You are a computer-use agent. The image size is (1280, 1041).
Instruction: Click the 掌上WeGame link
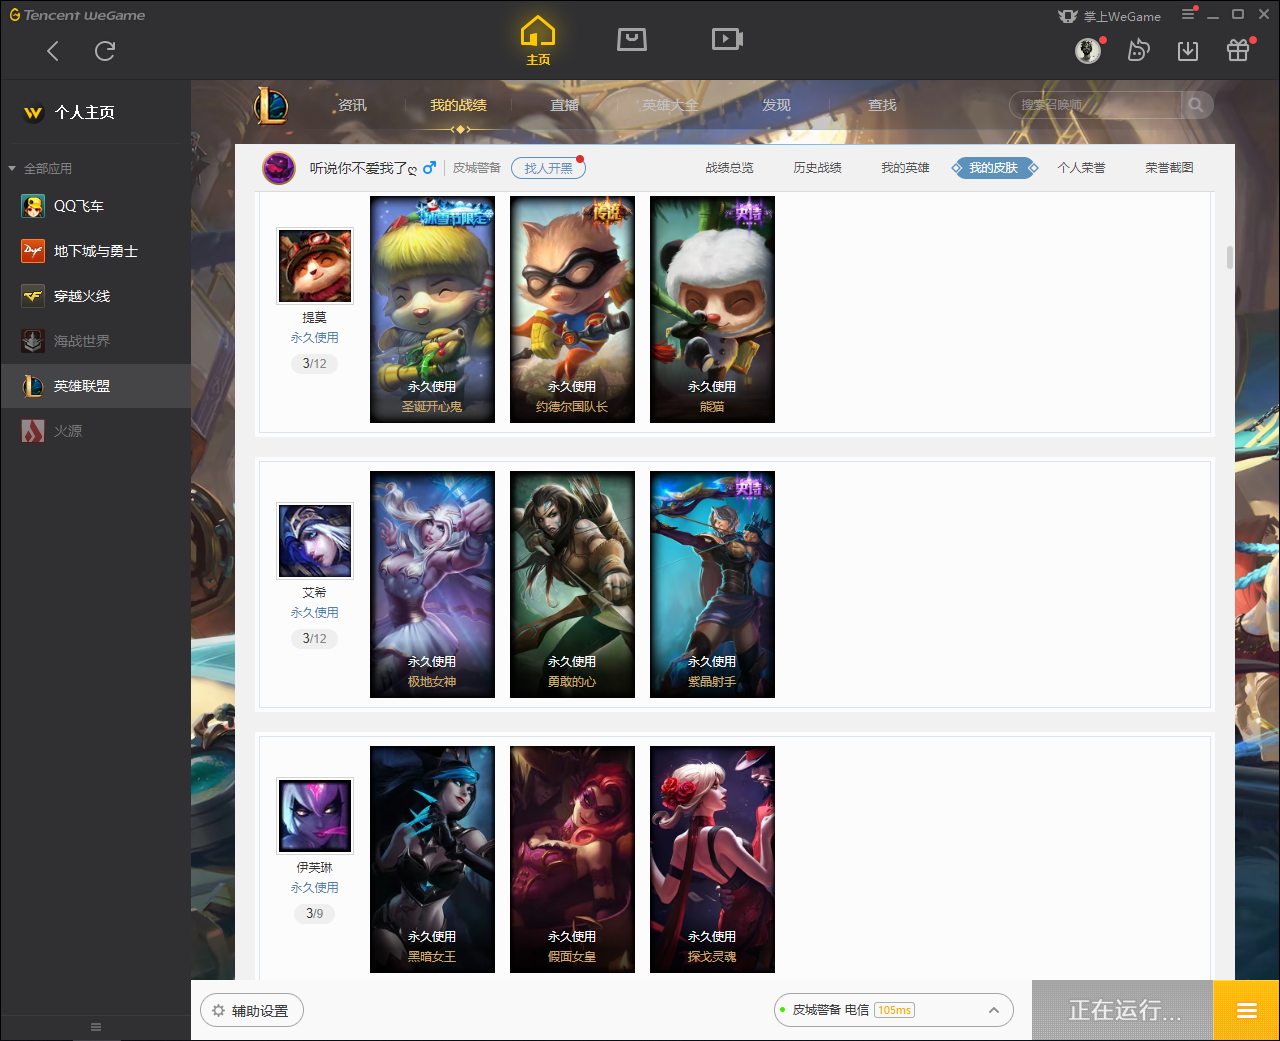pyautogui.click(x=1109, y=16)
